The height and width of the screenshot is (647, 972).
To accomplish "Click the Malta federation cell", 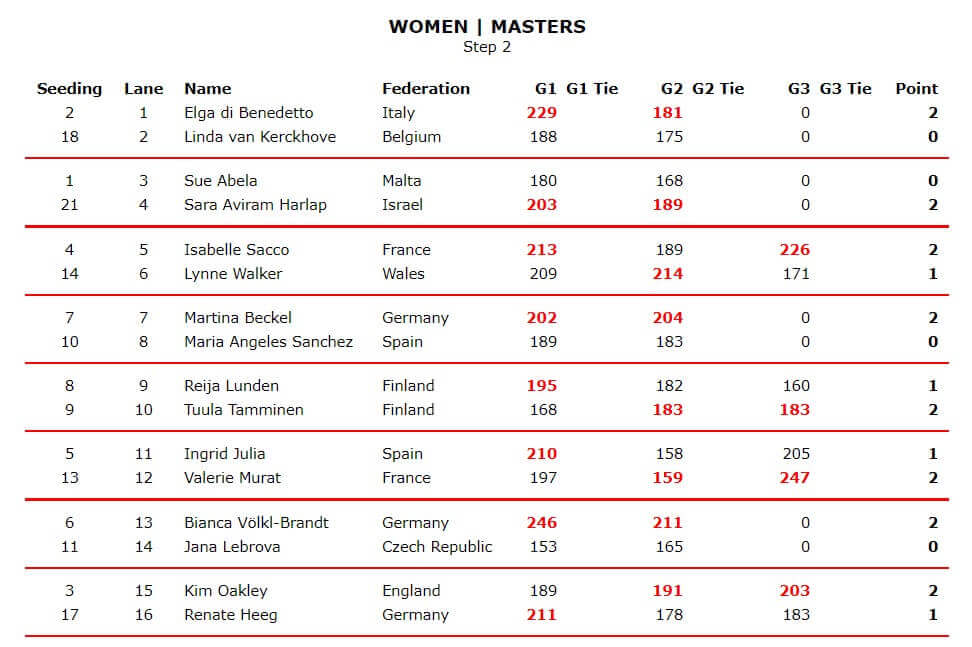I will point(402,181).
